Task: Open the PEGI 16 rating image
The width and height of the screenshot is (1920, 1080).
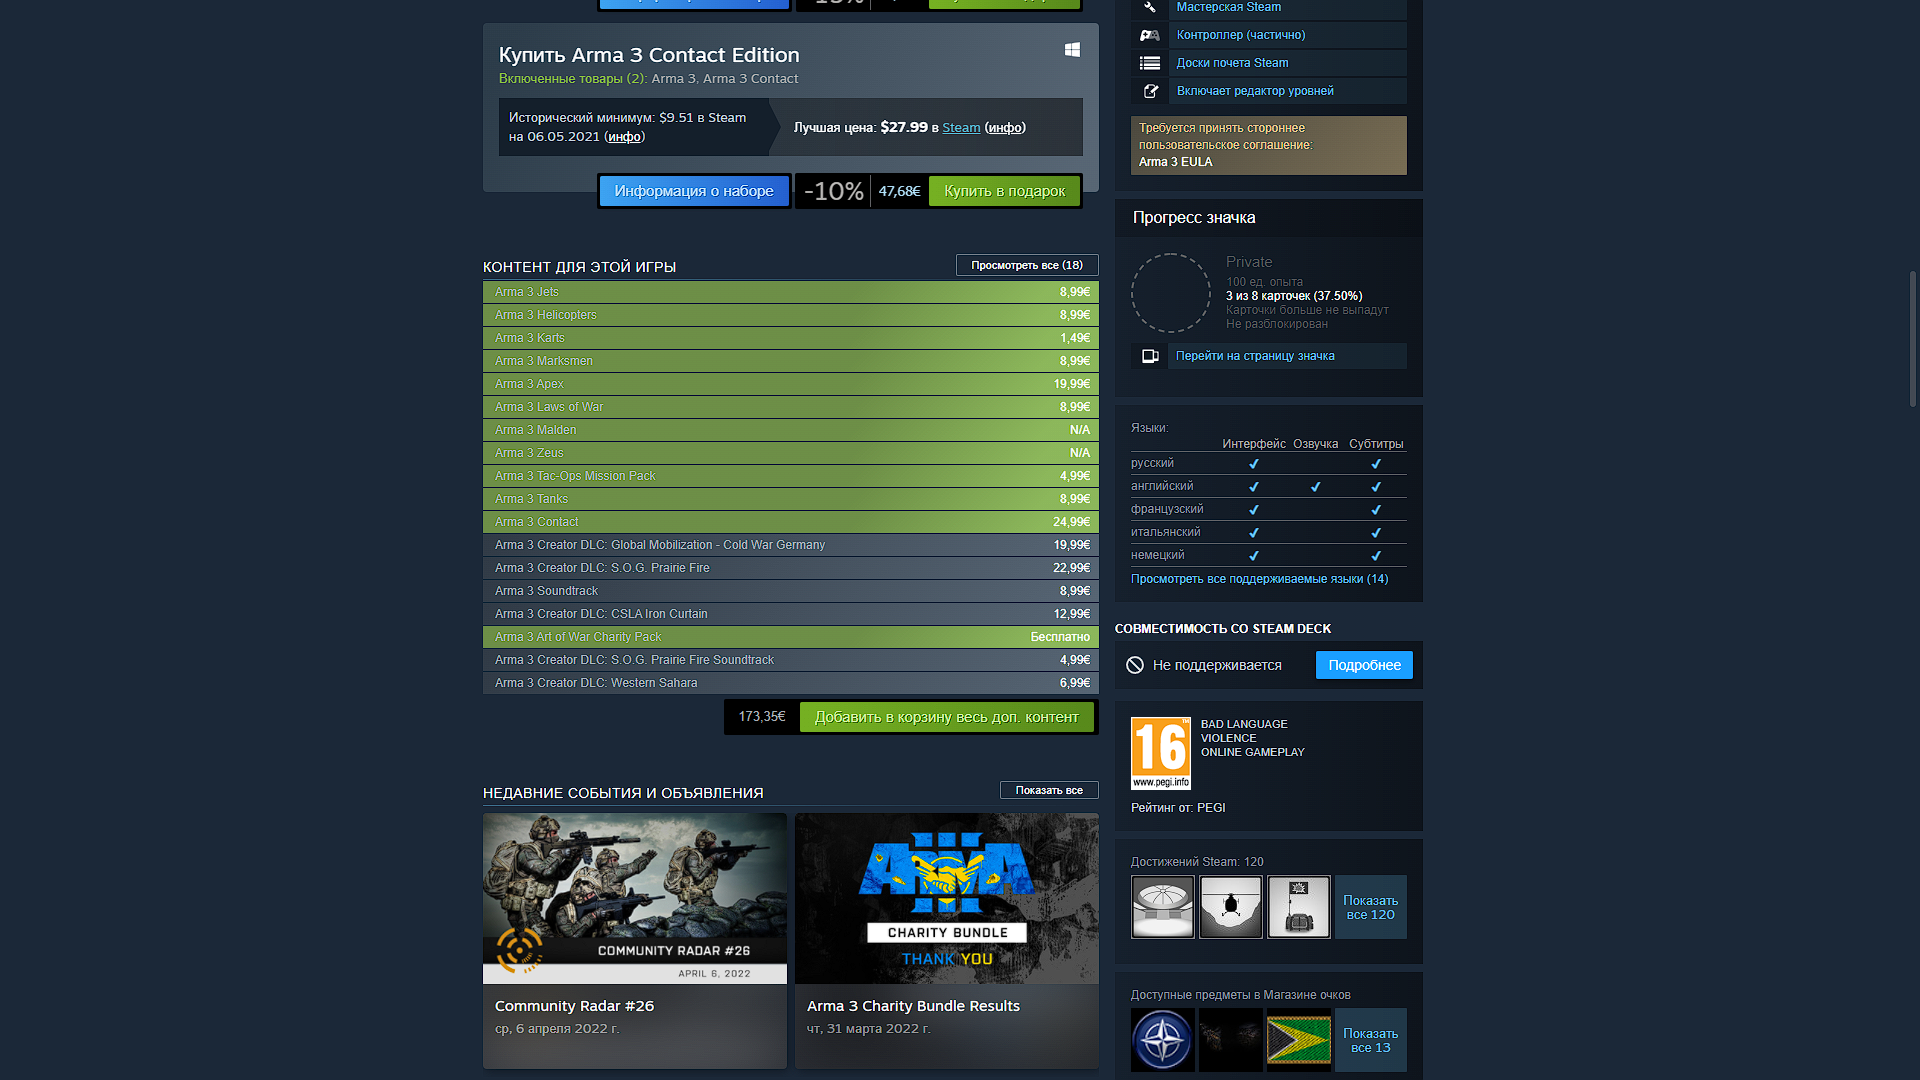Action: click(x=1160, y=753)
